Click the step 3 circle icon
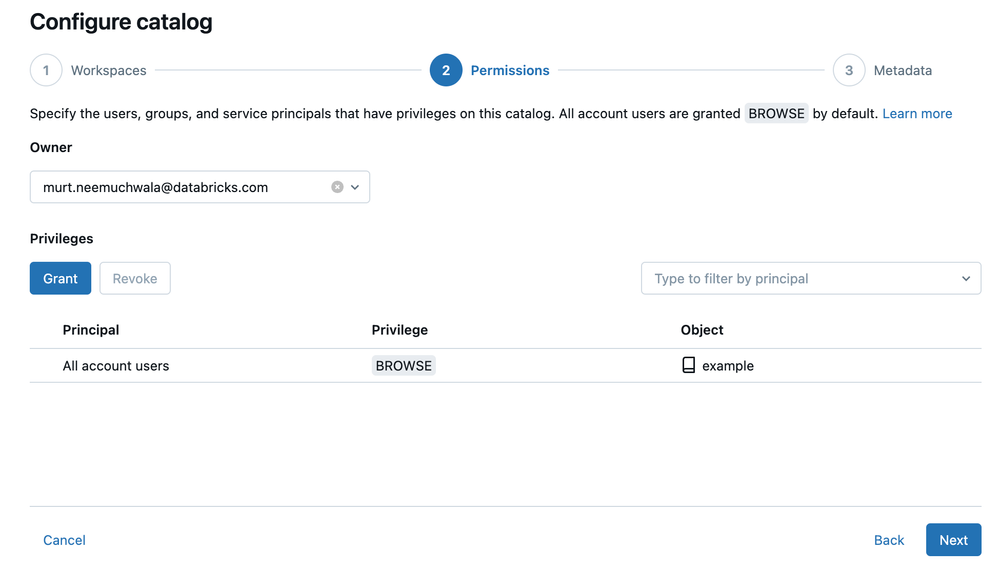Image resolution: width=999 pixels, height=581 pixels. [x=849, y=71]
